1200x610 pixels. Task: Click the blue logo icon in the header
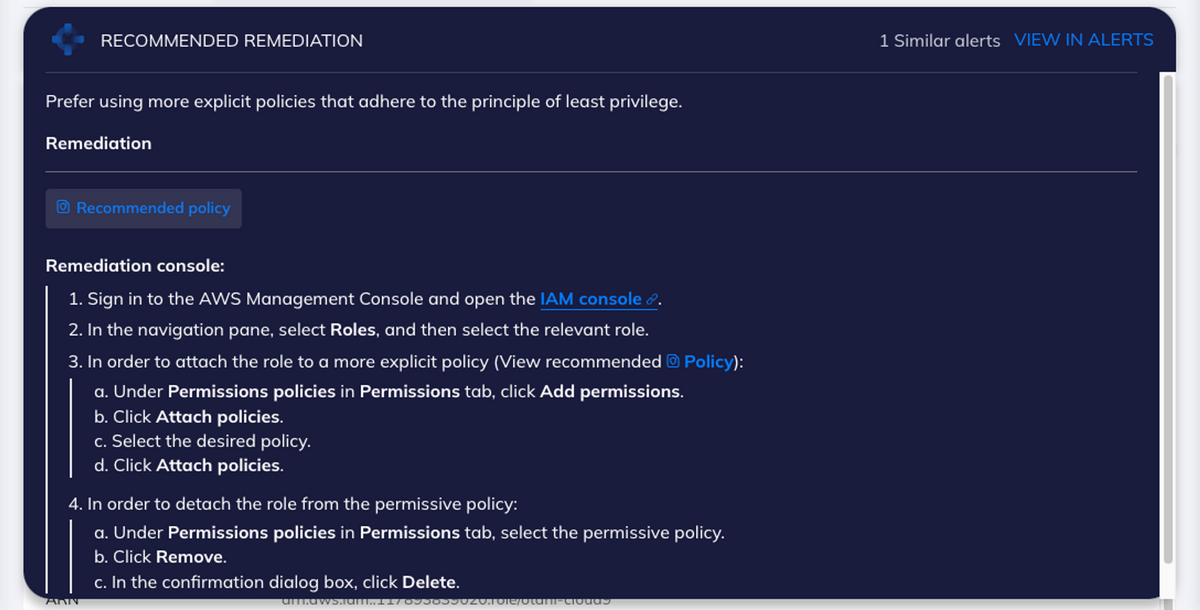(67, 40)
